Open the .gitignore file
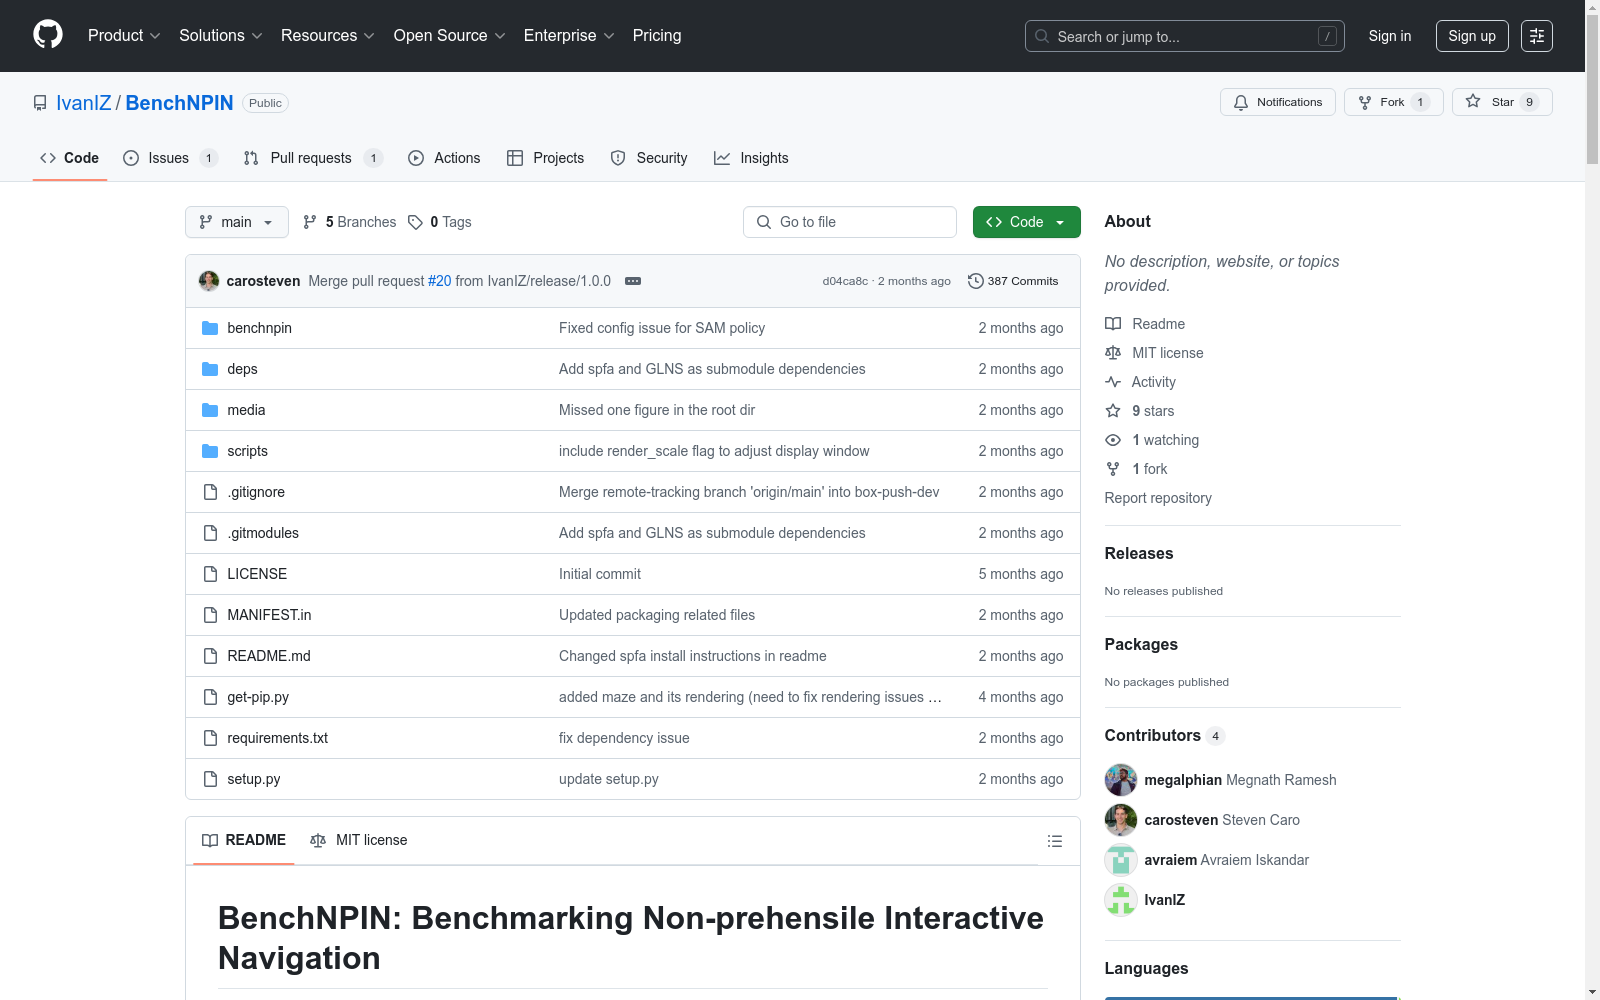 point(256,492)
